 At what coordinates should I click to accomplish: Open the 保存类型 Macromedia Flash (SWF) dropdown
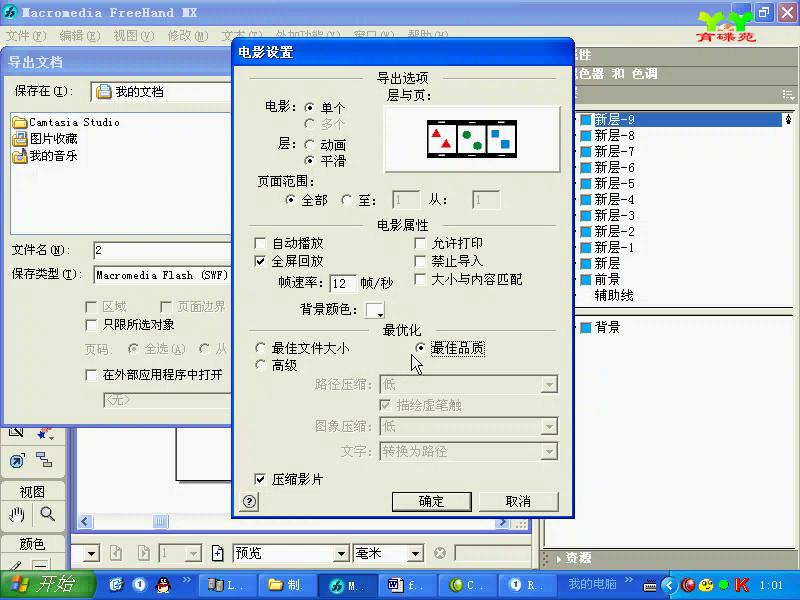(x=163, y=275)
